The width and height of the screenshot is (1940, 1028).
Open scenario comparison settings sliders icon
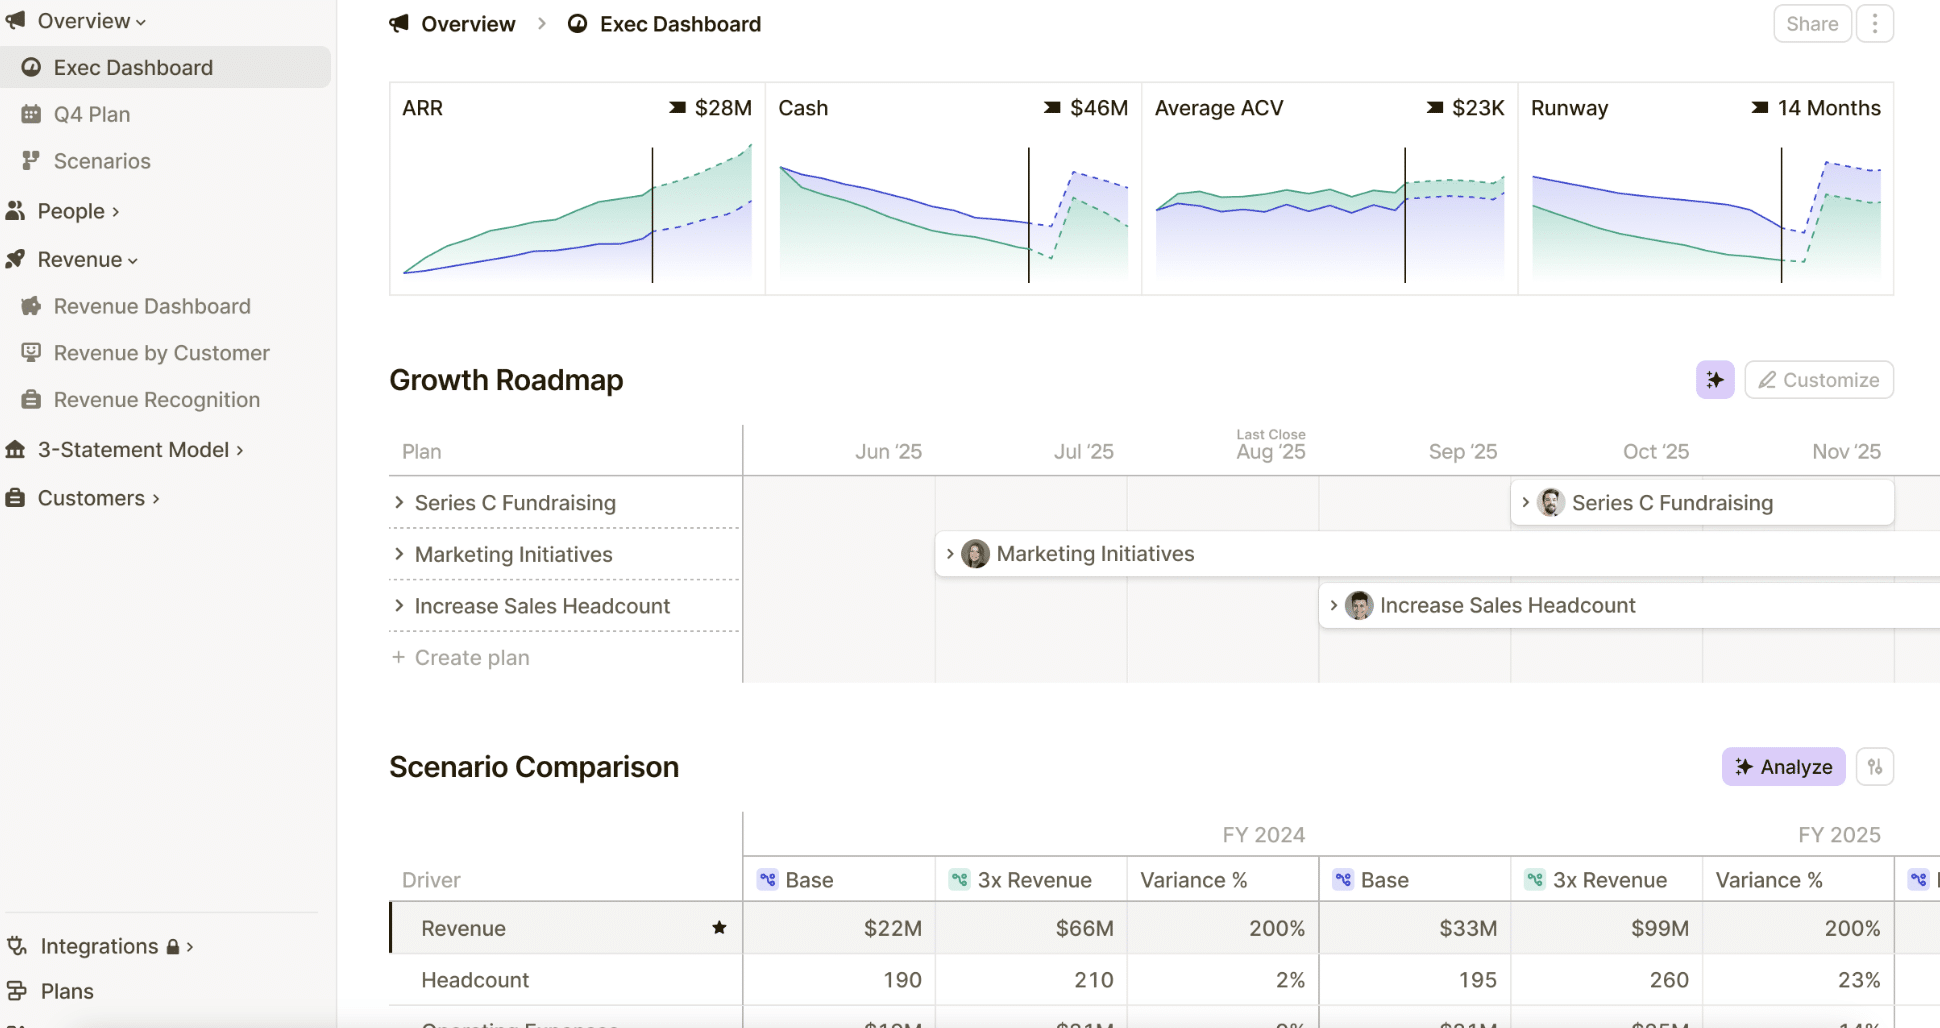(x=1875, y=767)
